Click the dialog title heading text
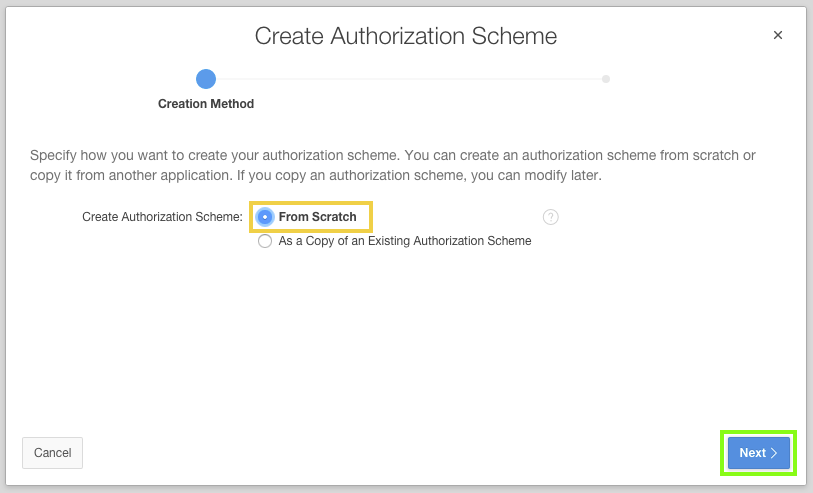813x493 pixels. point(406,37)
